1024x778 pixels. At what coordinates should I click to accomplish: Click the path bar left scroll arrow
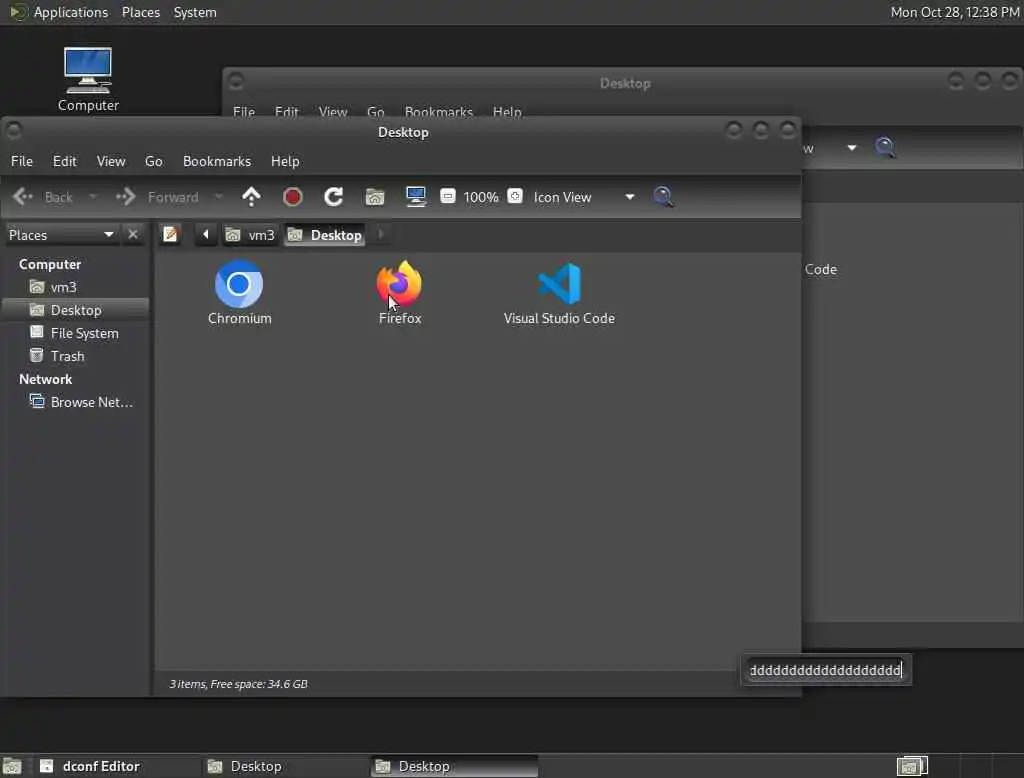click(x=205, y=235)
